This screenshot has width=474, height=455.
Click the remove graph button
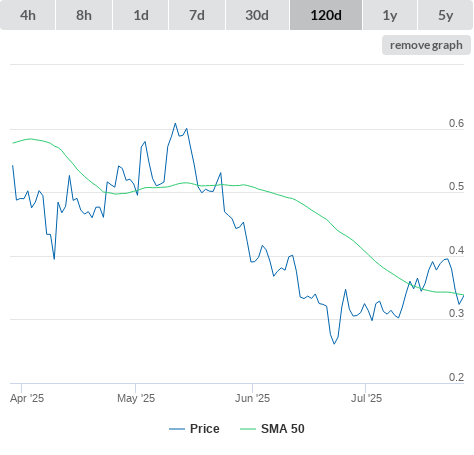(426, 45)
